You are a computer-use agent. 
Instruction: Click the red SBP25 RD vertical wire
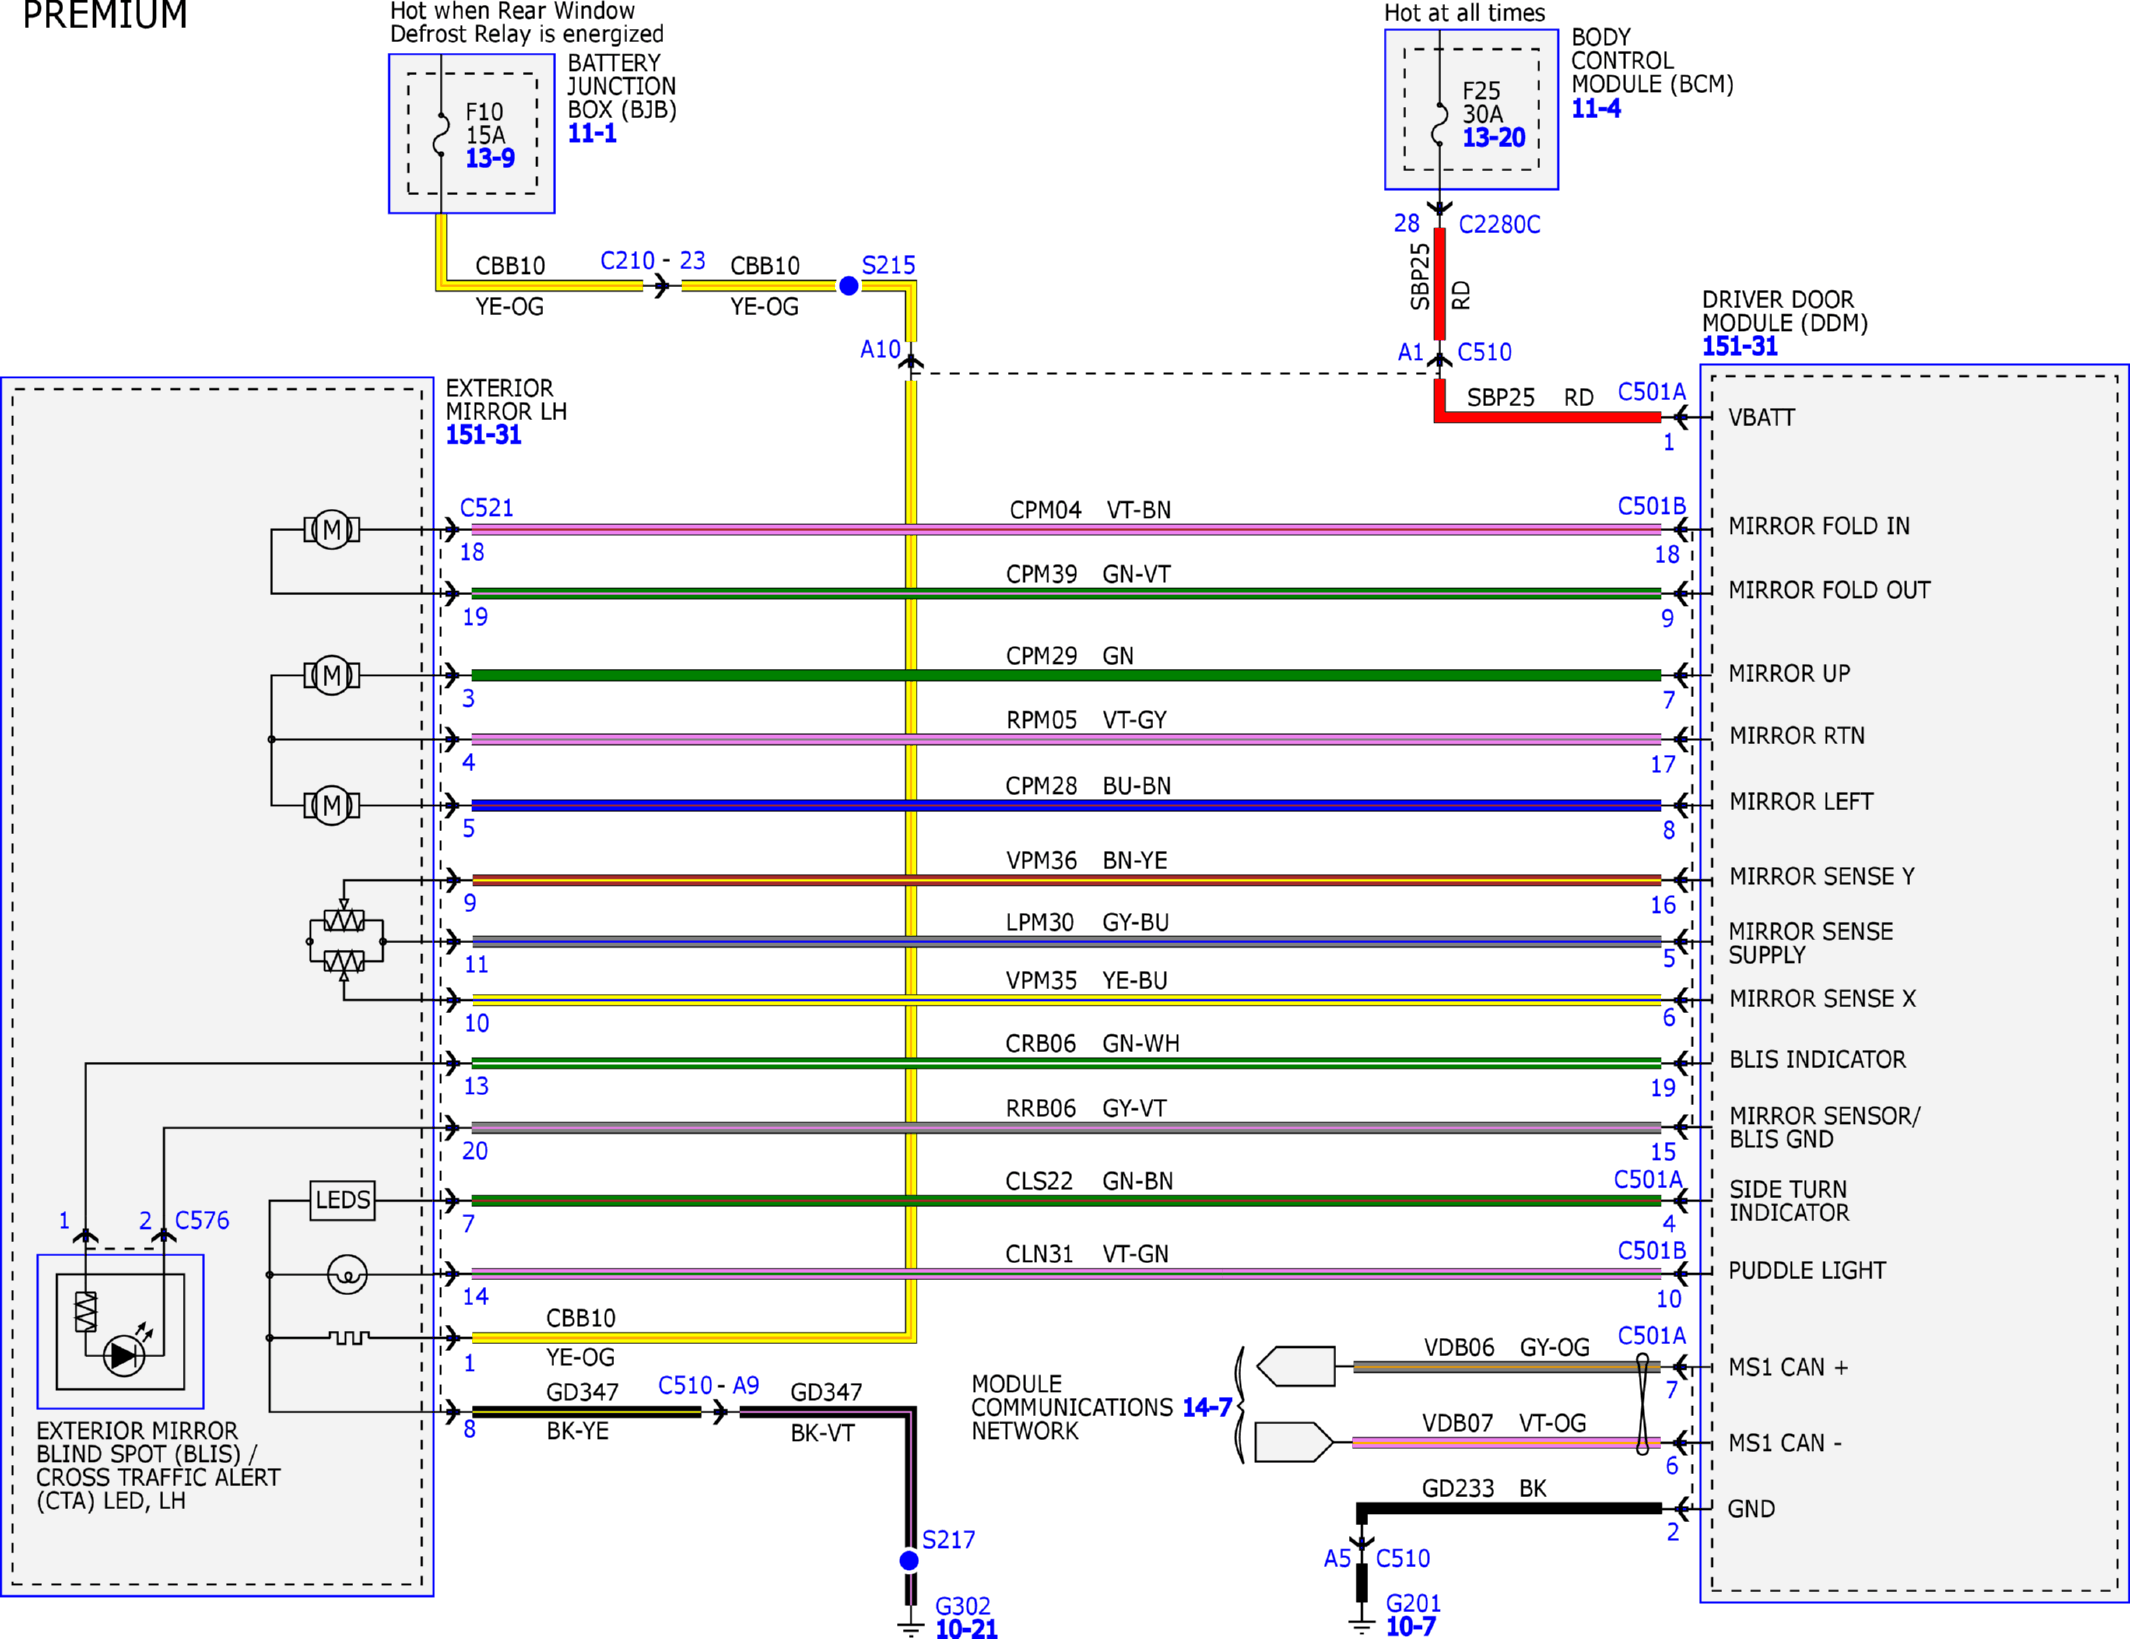1440,284
